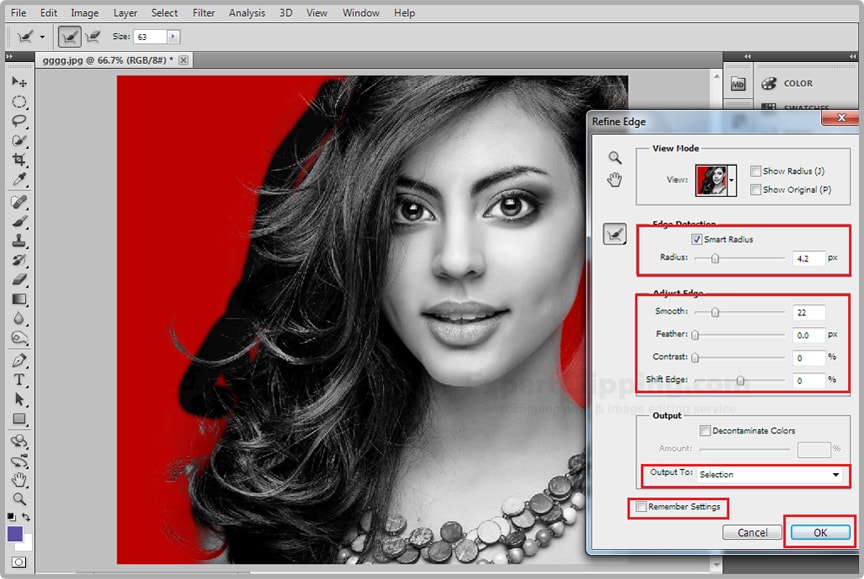The image size is (864, 579).
Task: Uncheck the Smart Radius checkbox
Action: click(697, 240)
